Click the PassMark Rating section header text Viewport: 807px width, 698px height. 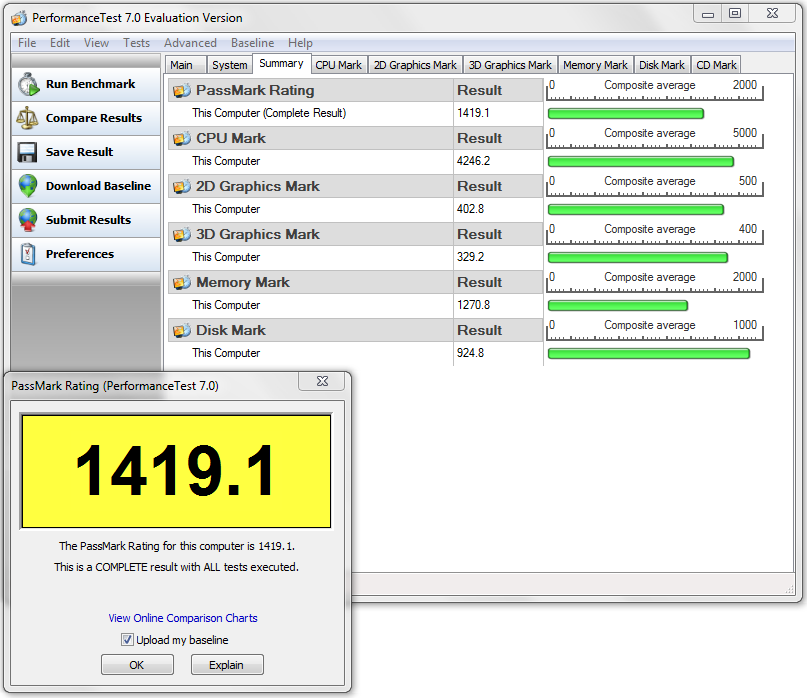pos(255,91)
